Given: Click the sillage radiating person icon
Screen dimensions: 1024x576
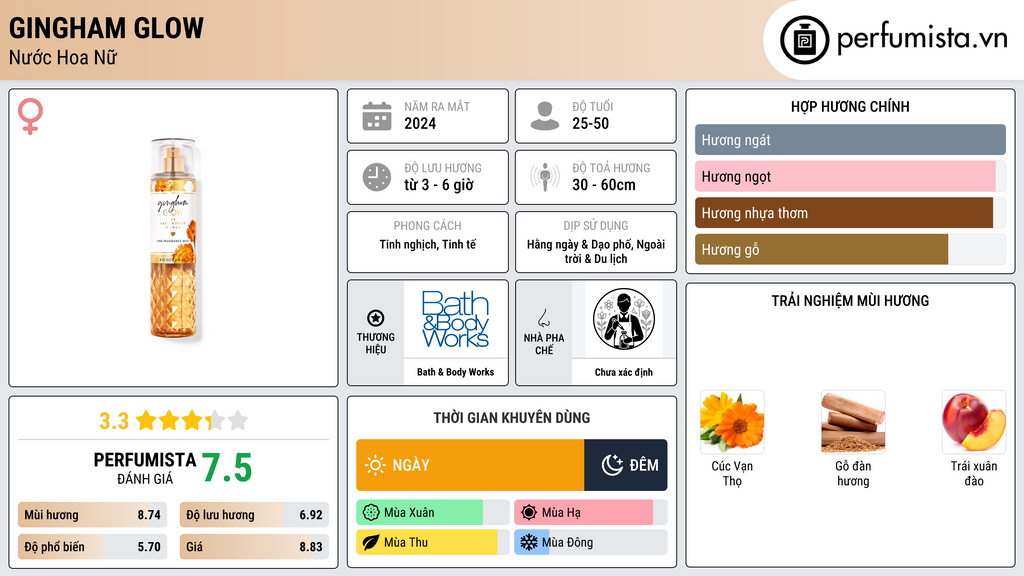Looking at the screenshot, I should pyautogui.click(x=545, y=177).
